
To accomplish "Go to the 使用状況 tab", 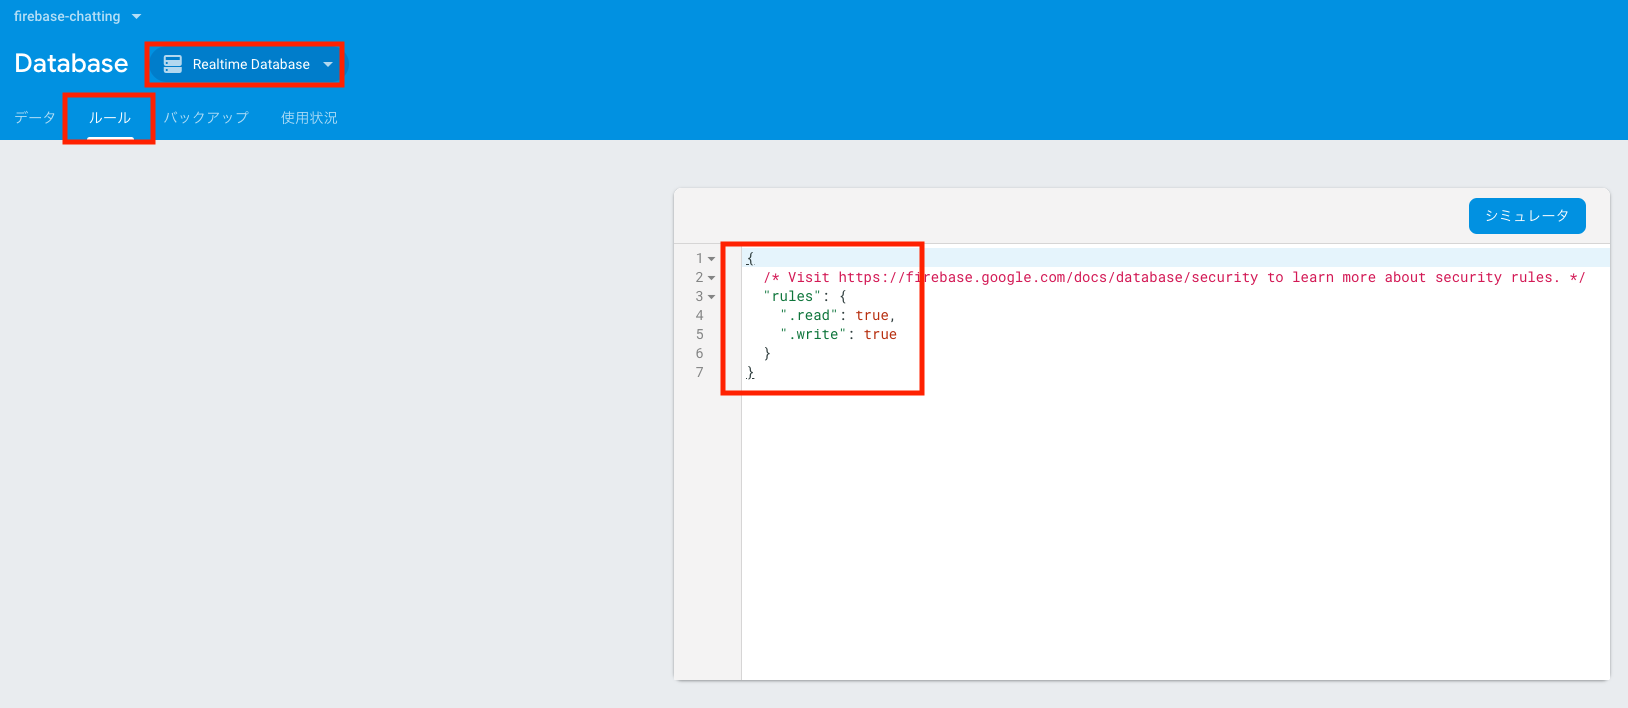I will [309, 117].
